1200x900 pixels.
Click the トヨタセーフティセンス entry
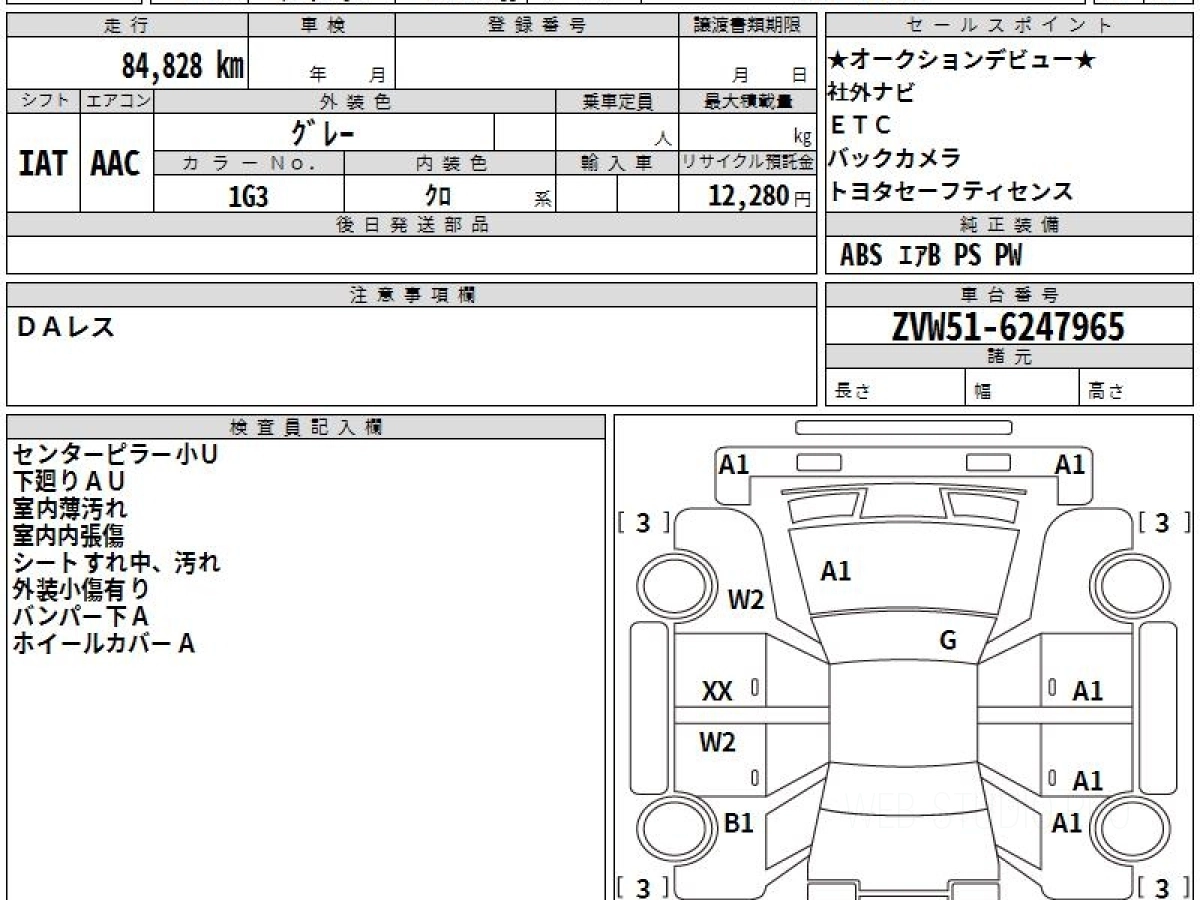[950, 191]
